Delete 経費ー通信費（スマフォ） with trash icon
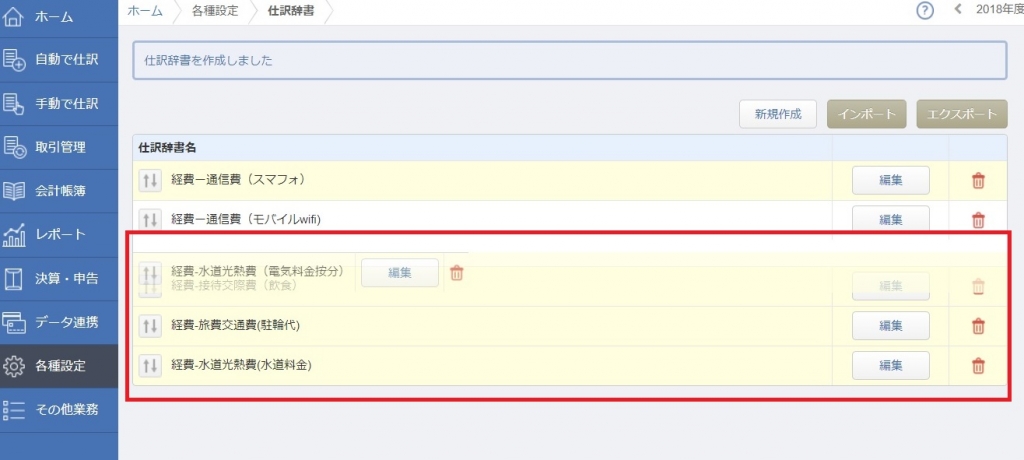This screenshot has height=460, width=1024. [x=978, y=181]
